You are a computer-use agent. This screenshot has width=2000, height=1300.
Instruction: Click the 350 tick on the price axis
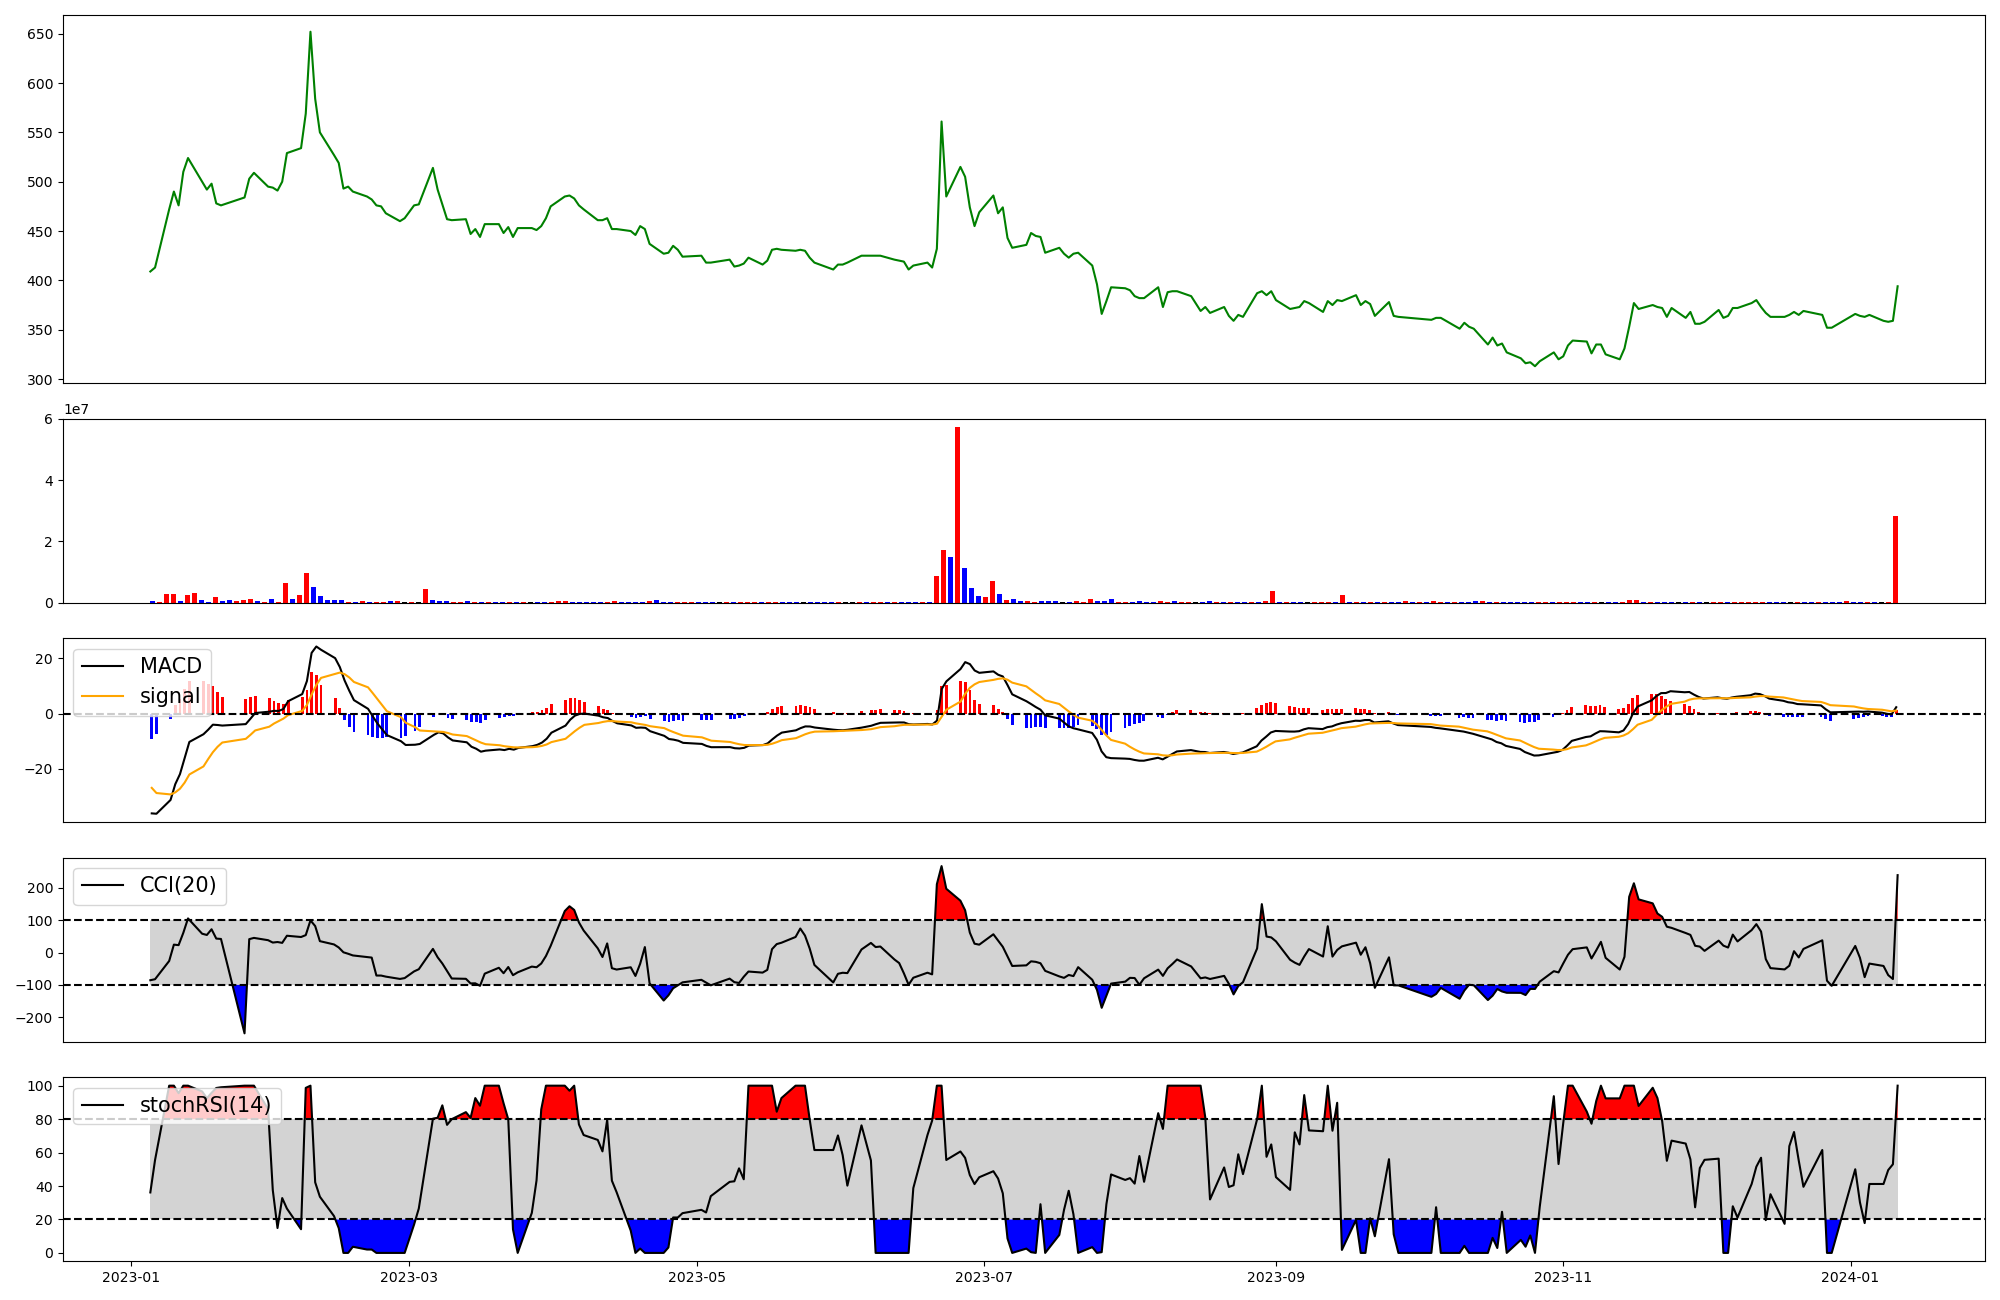coord(41,331)
